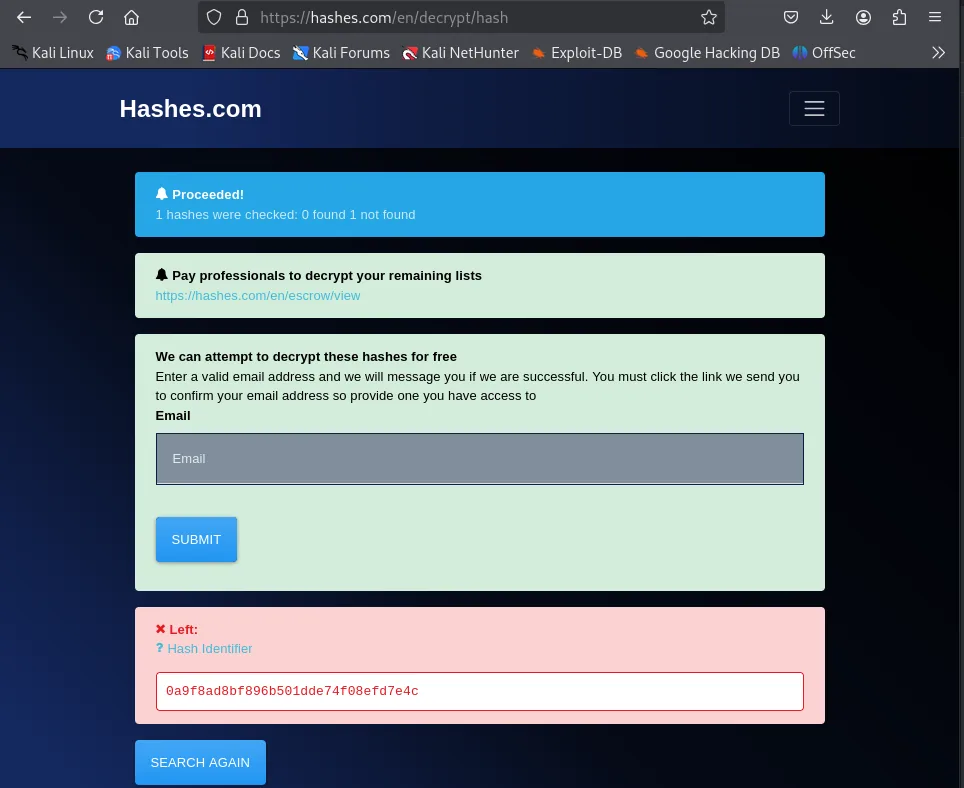964x788 pixels.
Task: Click the unfound hash text box
Action: tap(480, 691)
